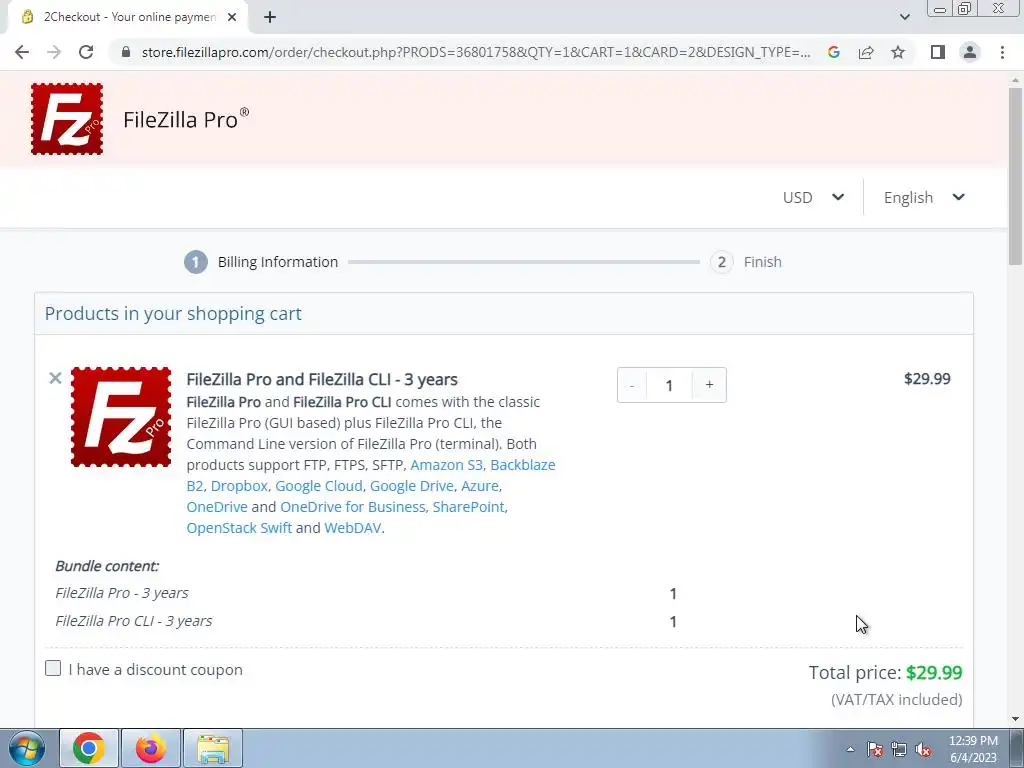Click the share page icon
The width and height of the screenshot is (1024, 768).
[x=866, y=52]
